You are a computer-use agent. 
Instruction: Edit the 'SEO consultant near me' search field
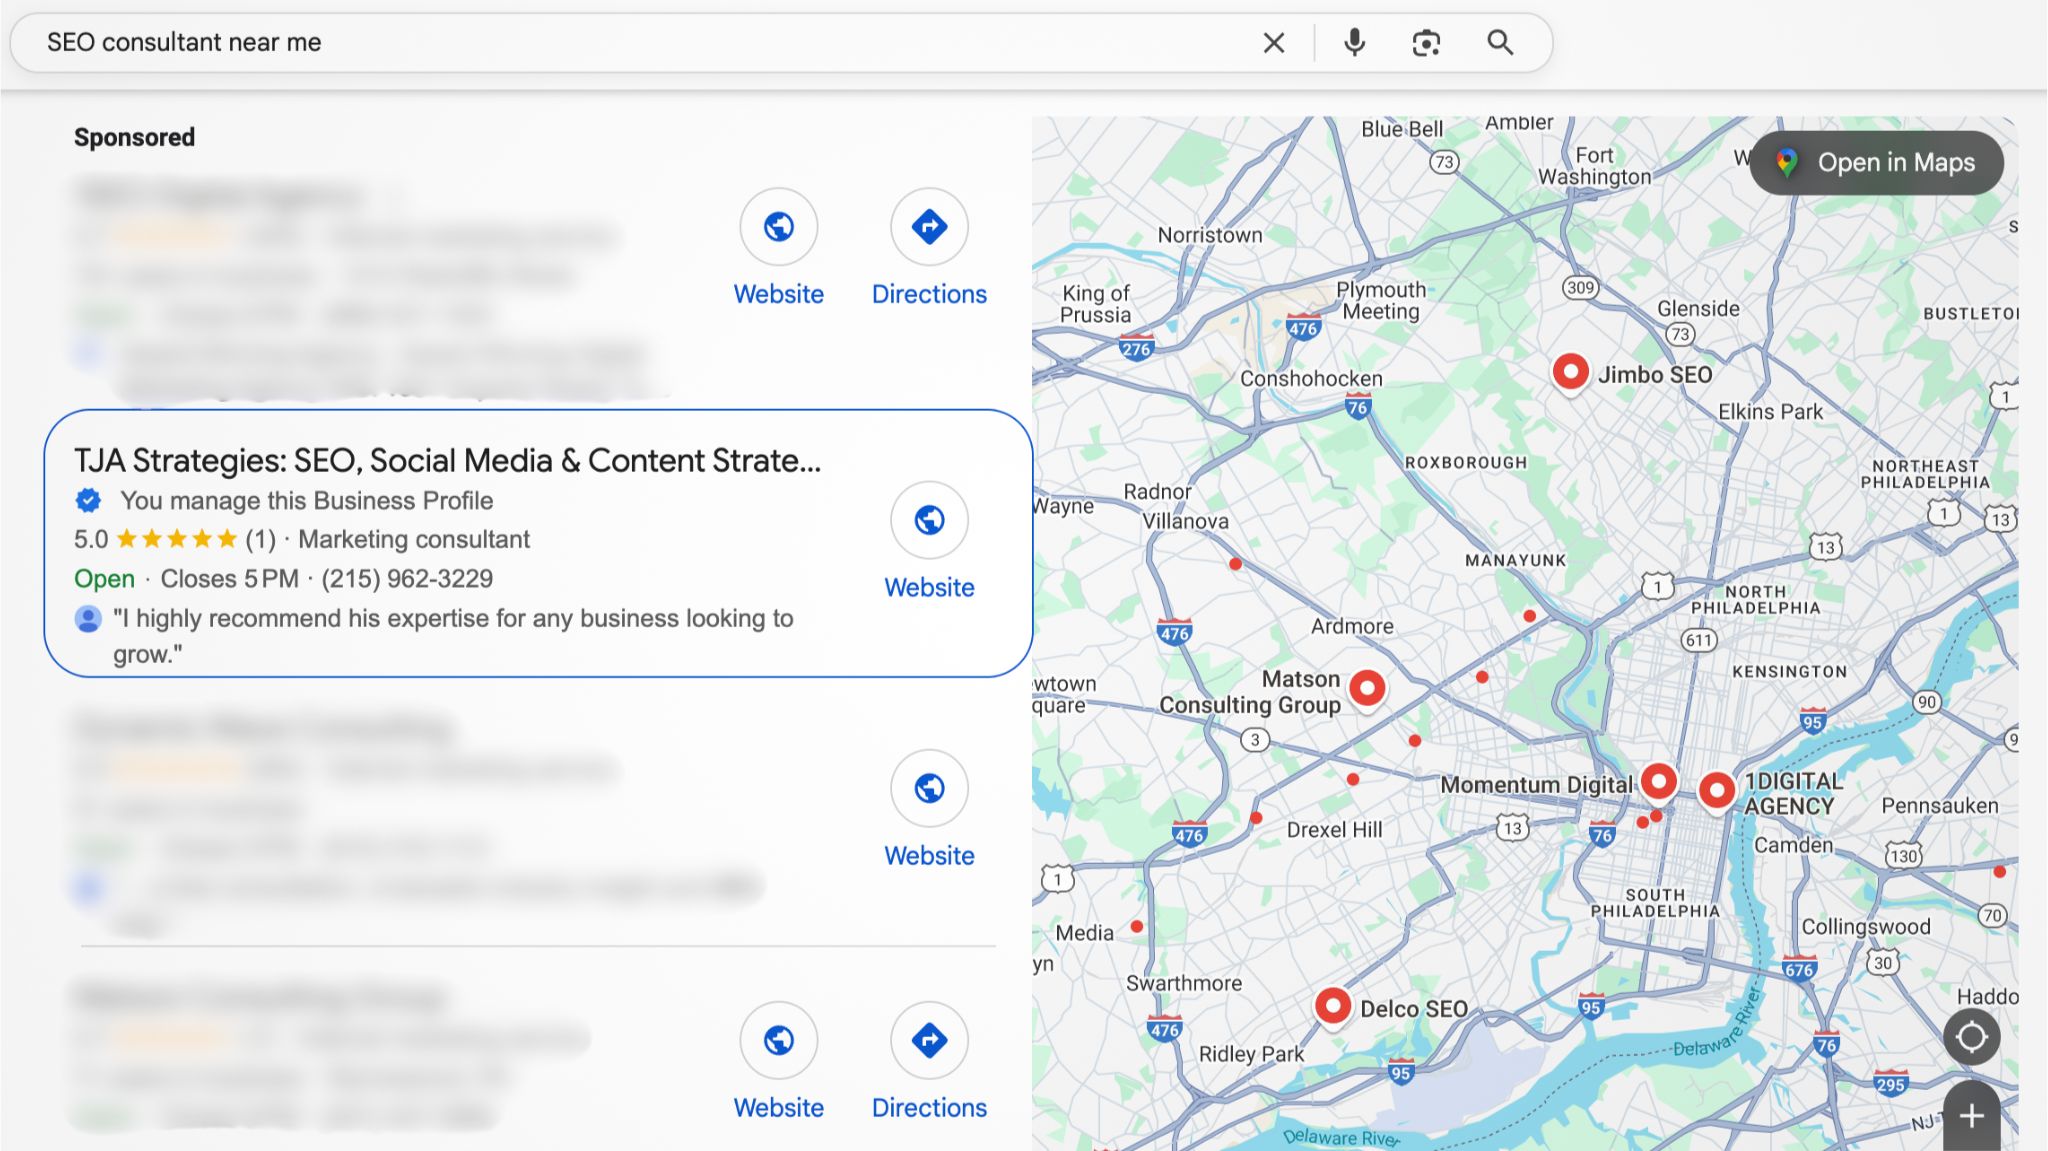[x=600, y=43]
